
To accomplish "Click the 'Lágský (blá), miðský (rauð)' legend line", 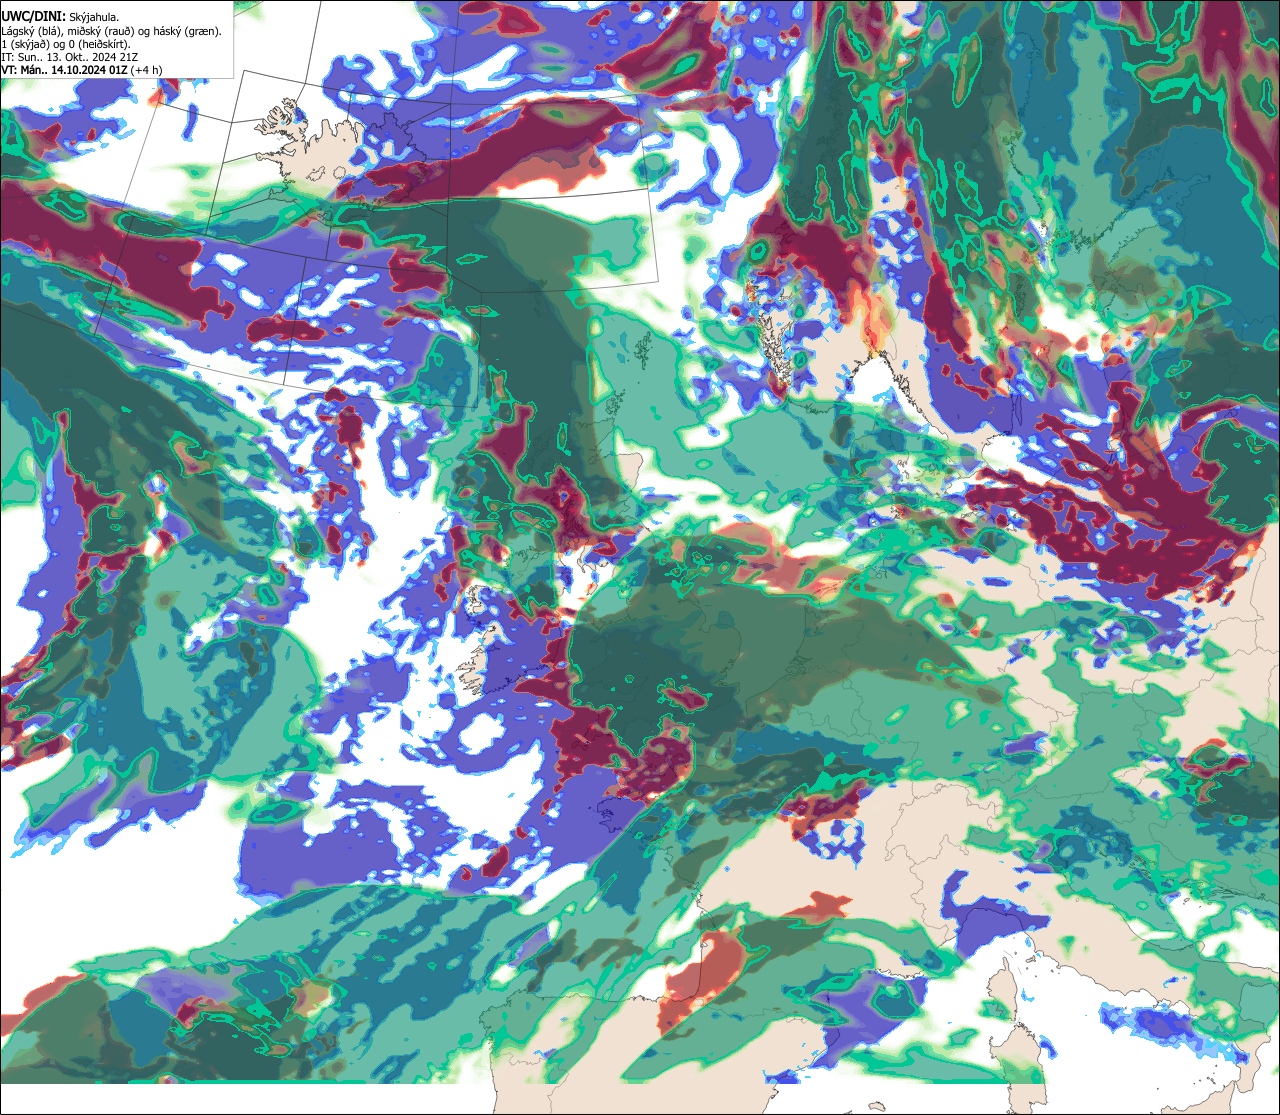I will [x=112, y=31].
